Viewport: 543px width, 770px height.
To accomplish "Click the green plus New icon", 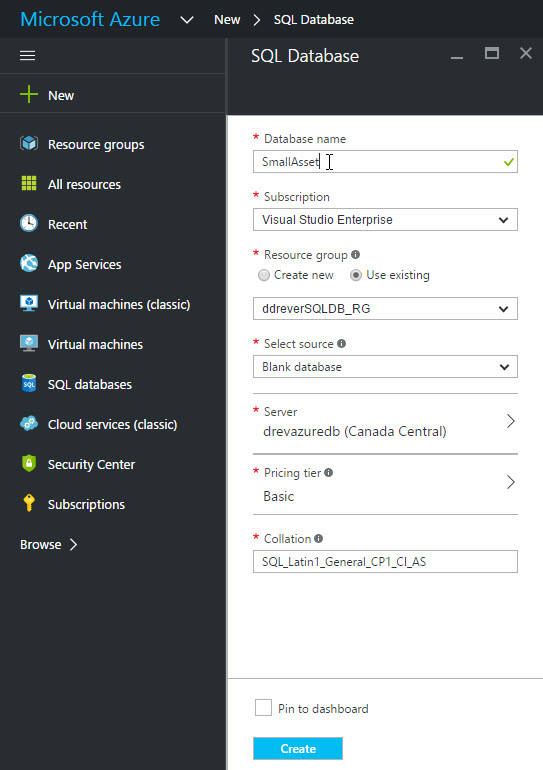I will pos(29,94).
